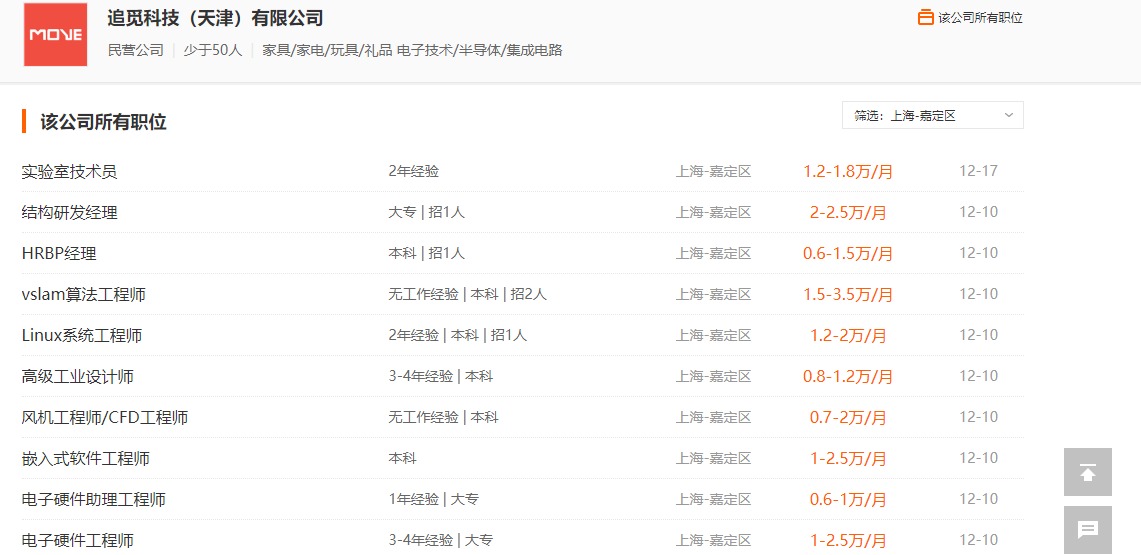Viewport: 1141px width, 555px height.
Task: Click the industry text 家具/家电/玩具/礼品
Action: pyautogui.click(x=327, y=50)
